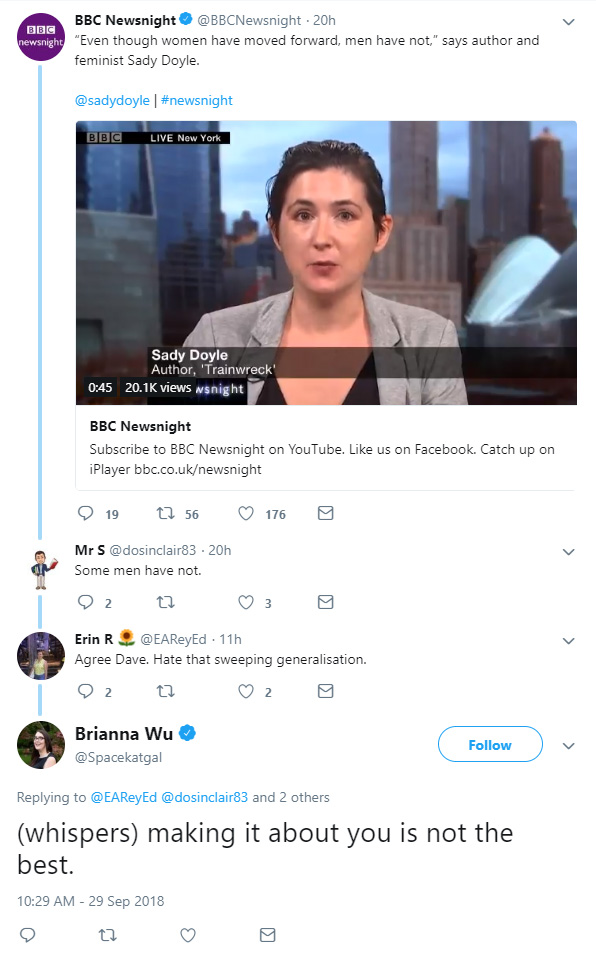Viewport: 596px width, 955px height.
Task: Reply to Mr S's tweet
Action: click(x=85, y=602)
